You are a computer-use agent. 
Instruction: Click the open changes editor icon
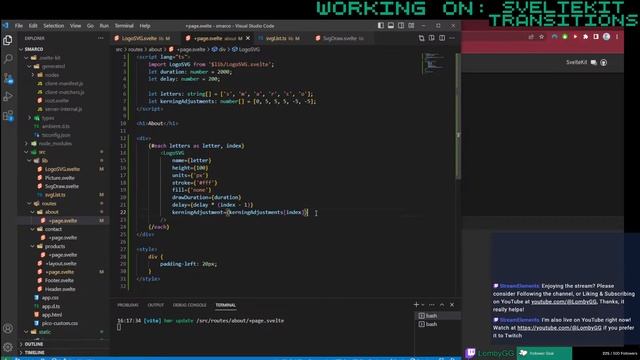click(421, 38)
